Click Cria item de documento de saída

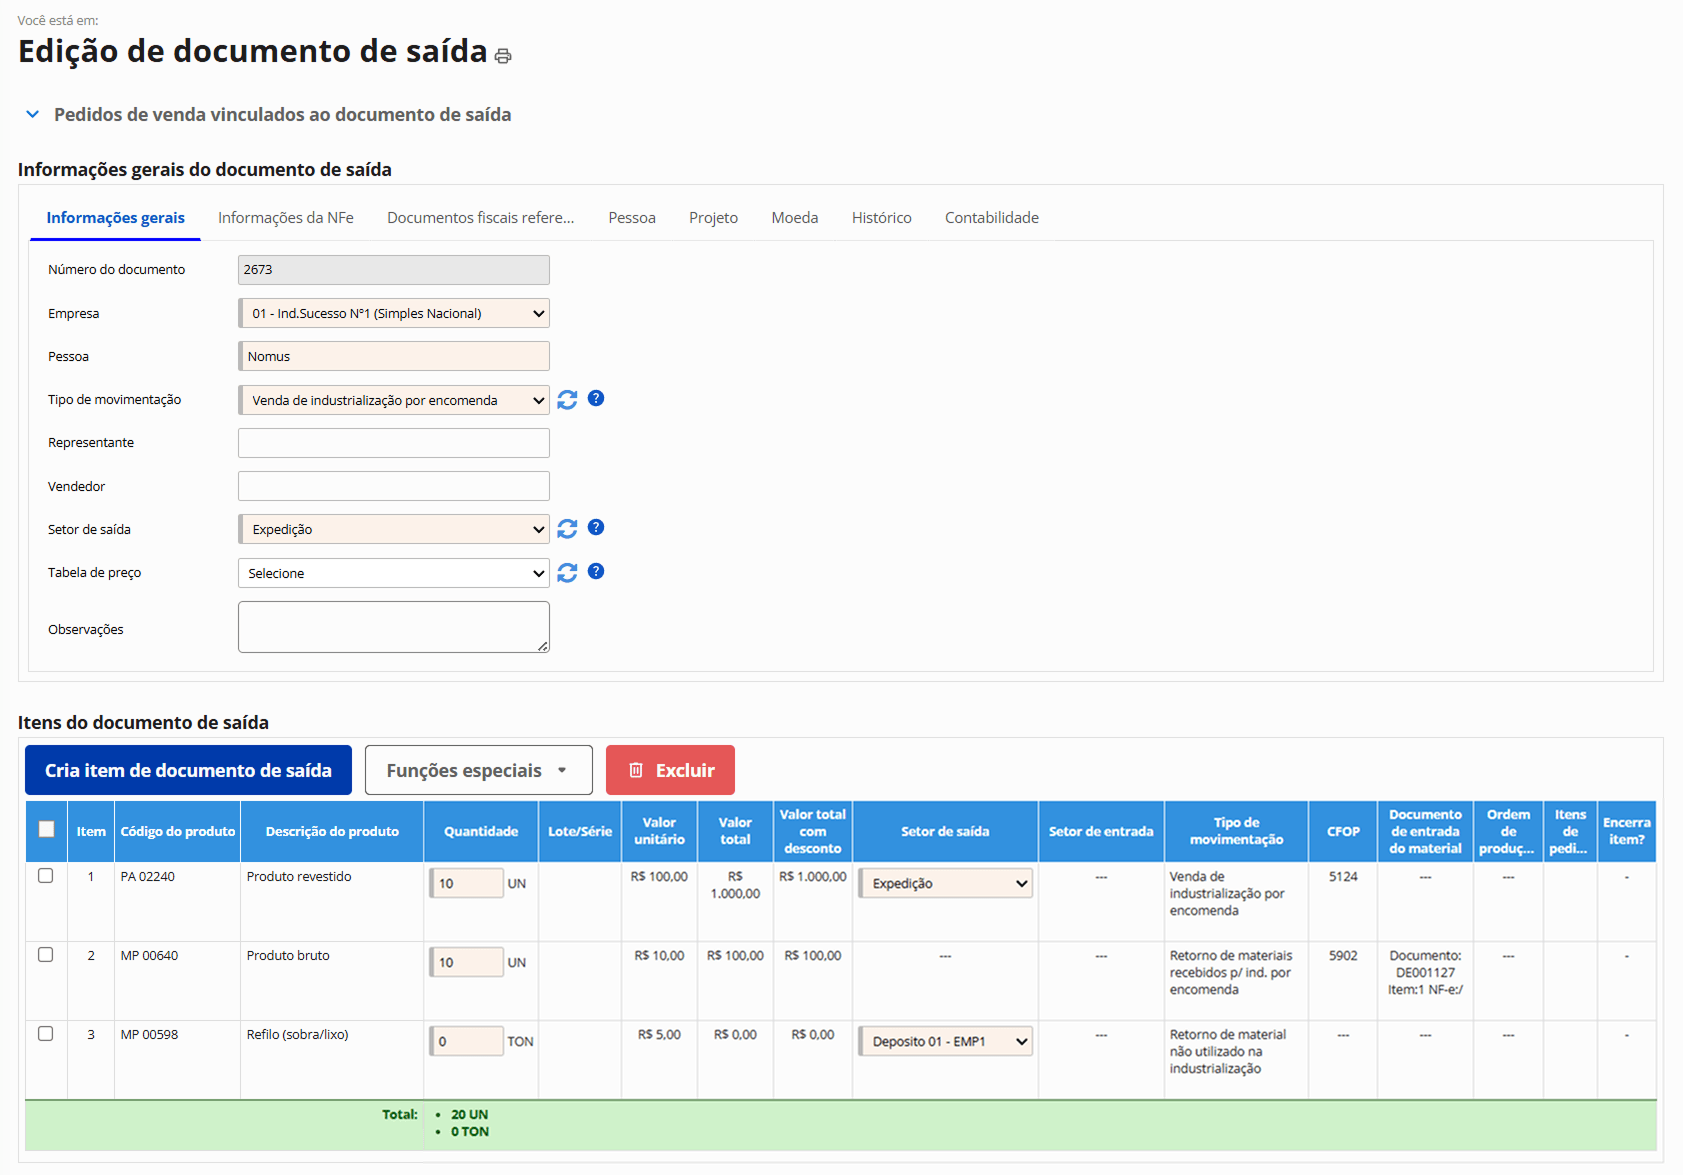[188, 770]
